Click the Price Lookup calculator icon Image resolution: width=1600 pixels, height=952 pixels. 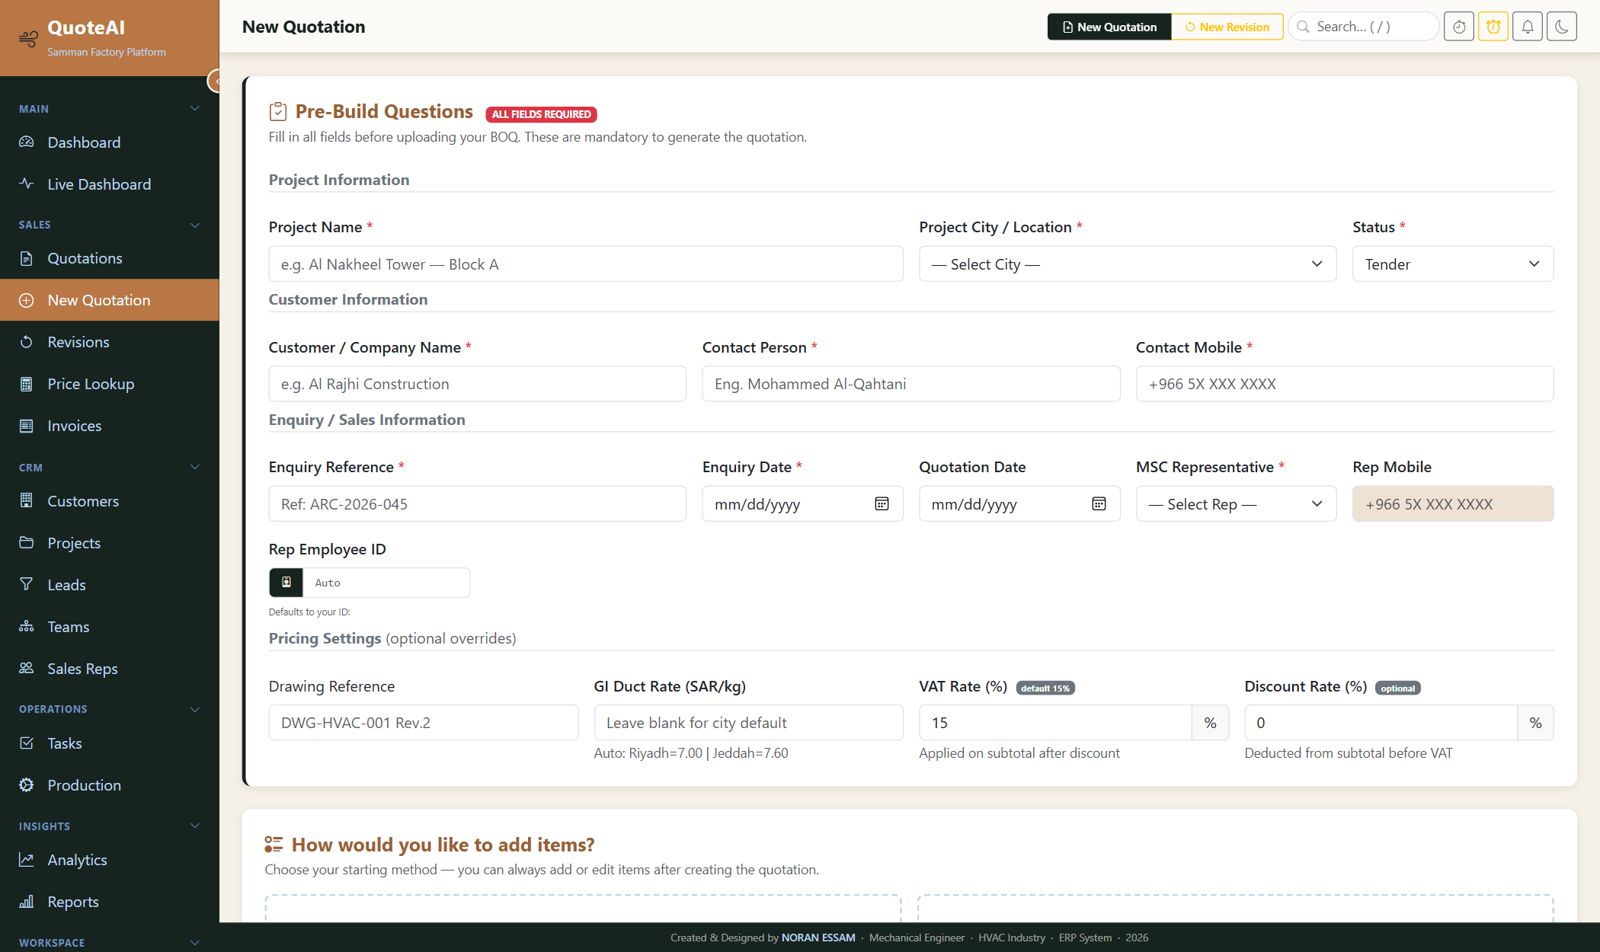coord(27,384)
